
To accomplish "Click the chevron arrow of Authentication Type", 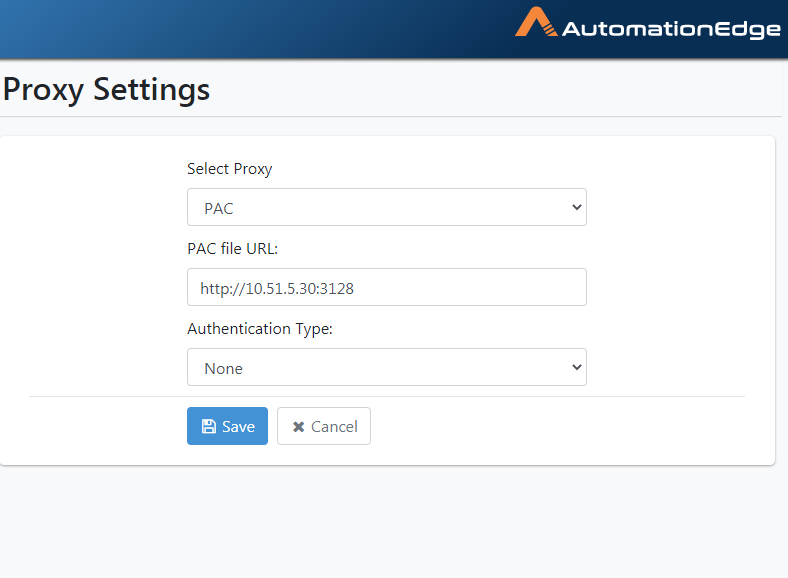I will tap(576, 367).
